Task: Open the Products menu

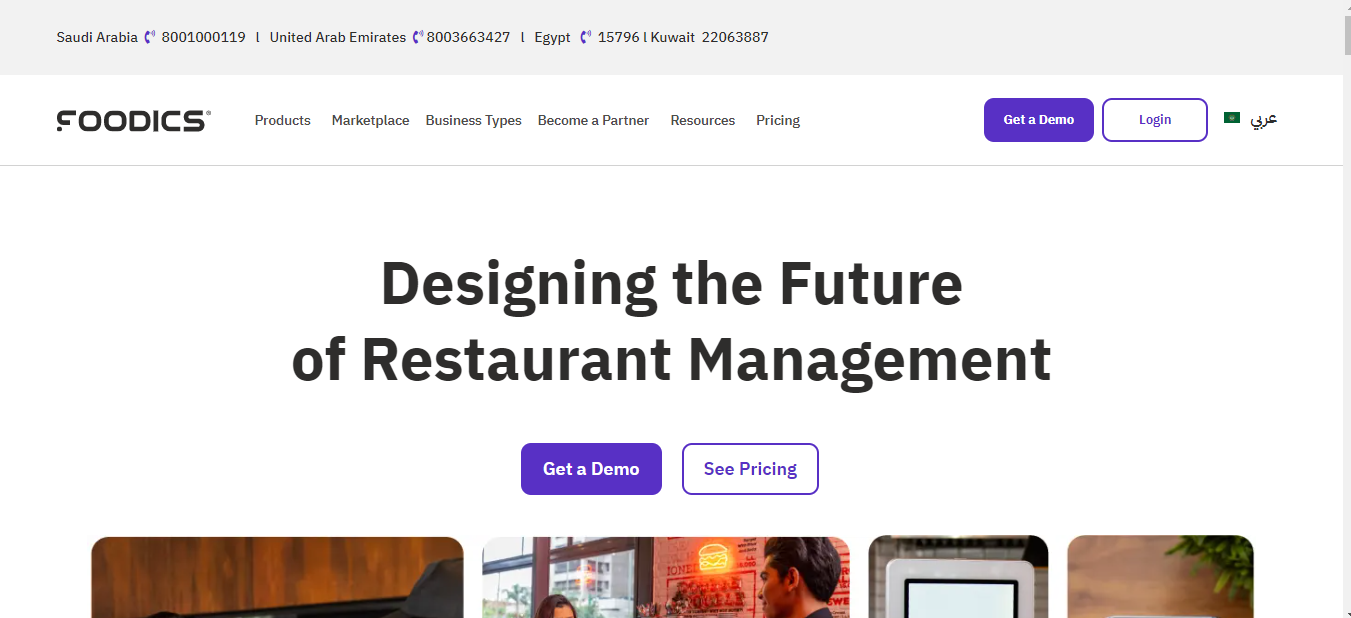Action: tap(283, 120)
